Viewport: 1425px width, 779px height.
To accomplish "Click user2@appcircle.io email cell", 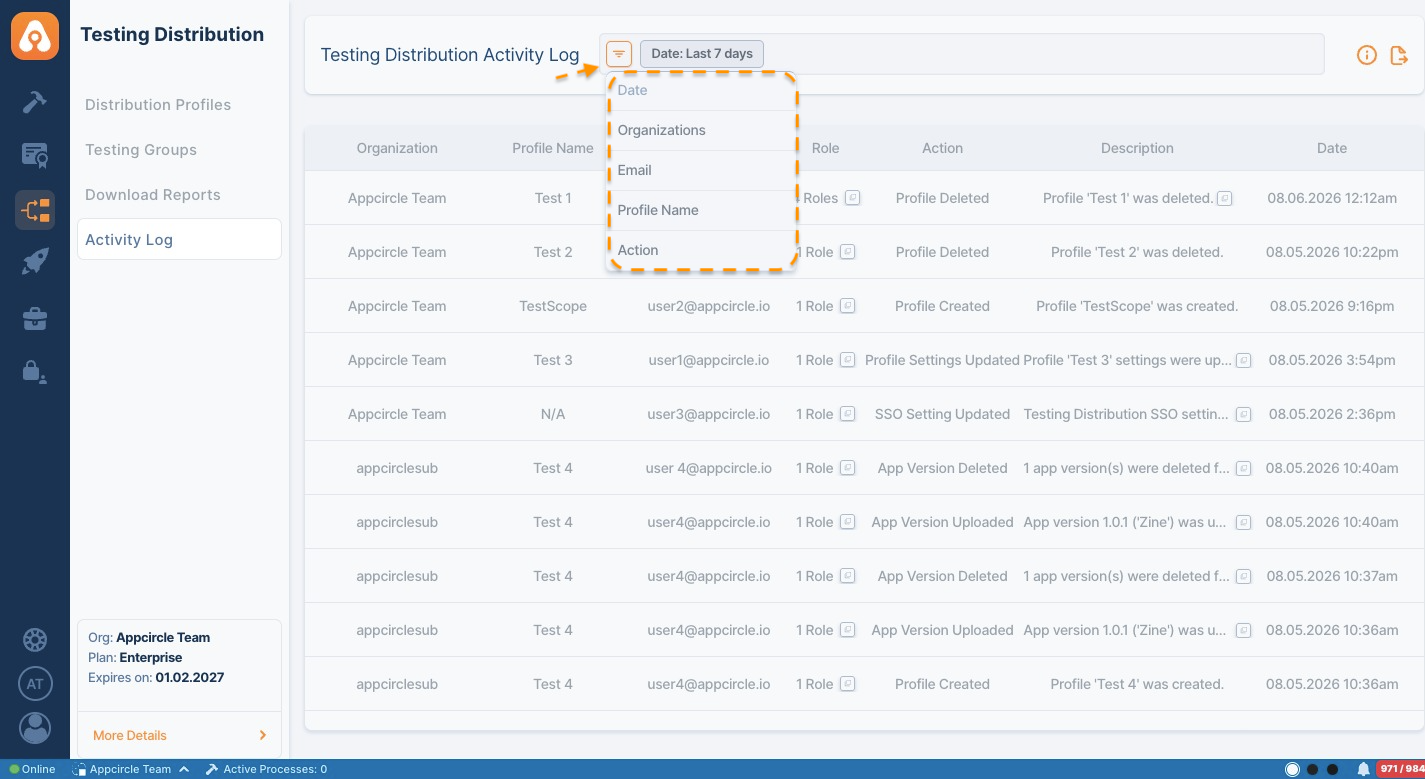I will pos(709,306).
